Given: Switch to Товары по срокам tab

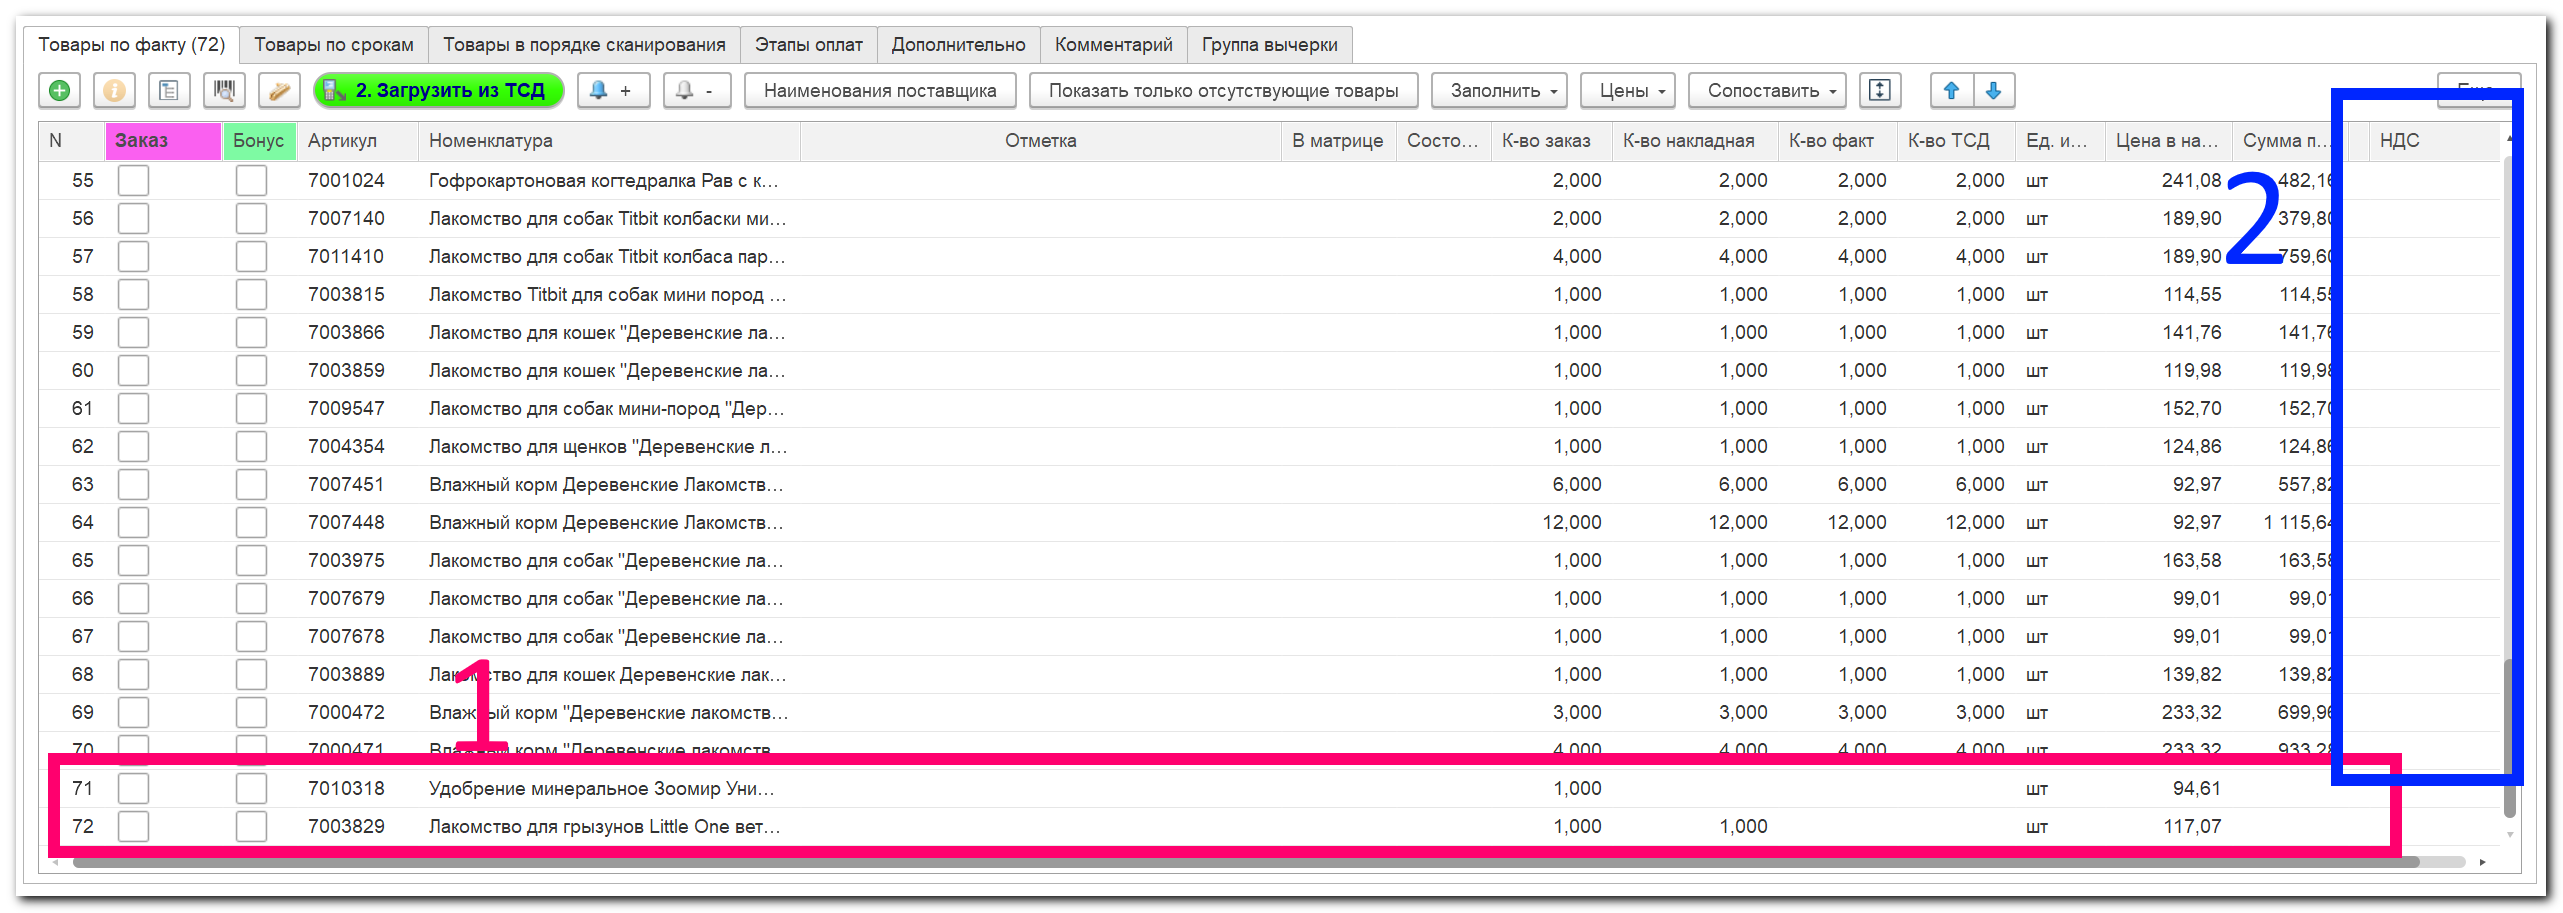Looking at the screenshot, I should [x=333, y=45].
